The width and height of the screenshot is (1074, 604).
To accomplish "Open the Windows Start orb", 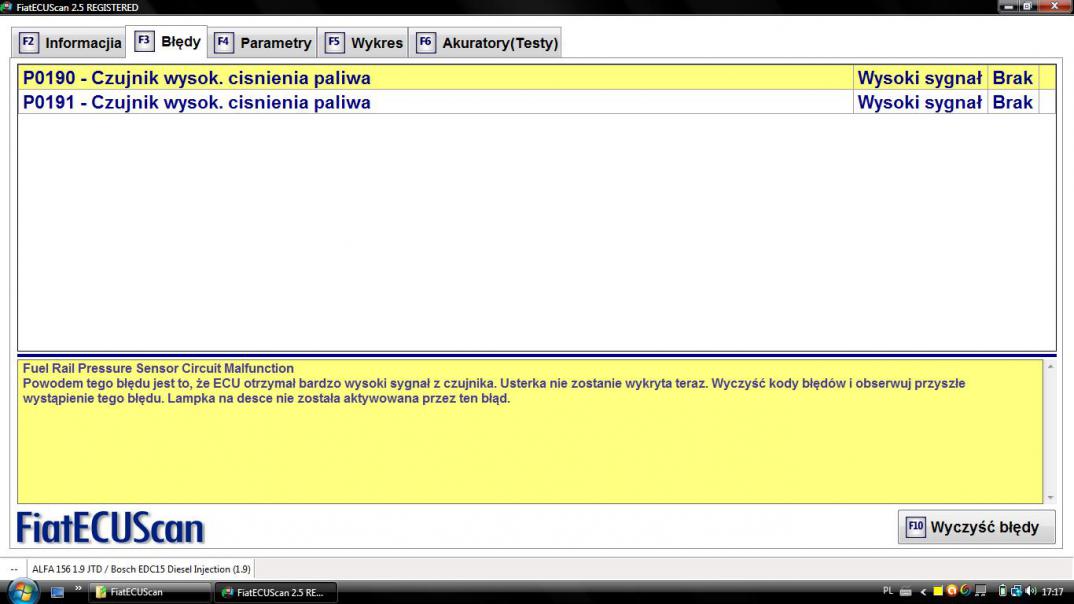I will pyautogui.click(x=23, y=591).
